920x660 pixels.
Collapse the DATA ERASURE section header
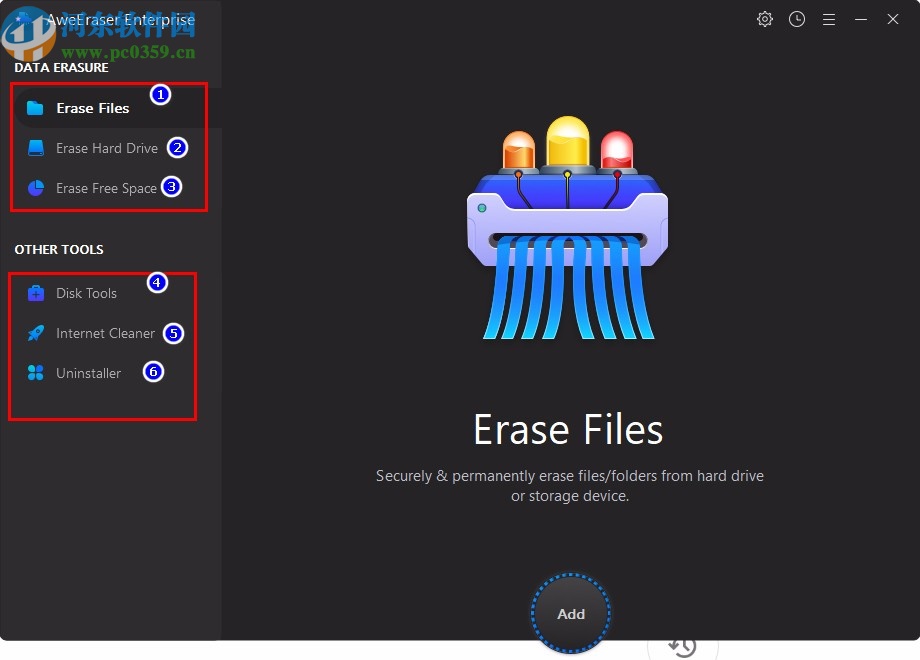coord(60,67)
